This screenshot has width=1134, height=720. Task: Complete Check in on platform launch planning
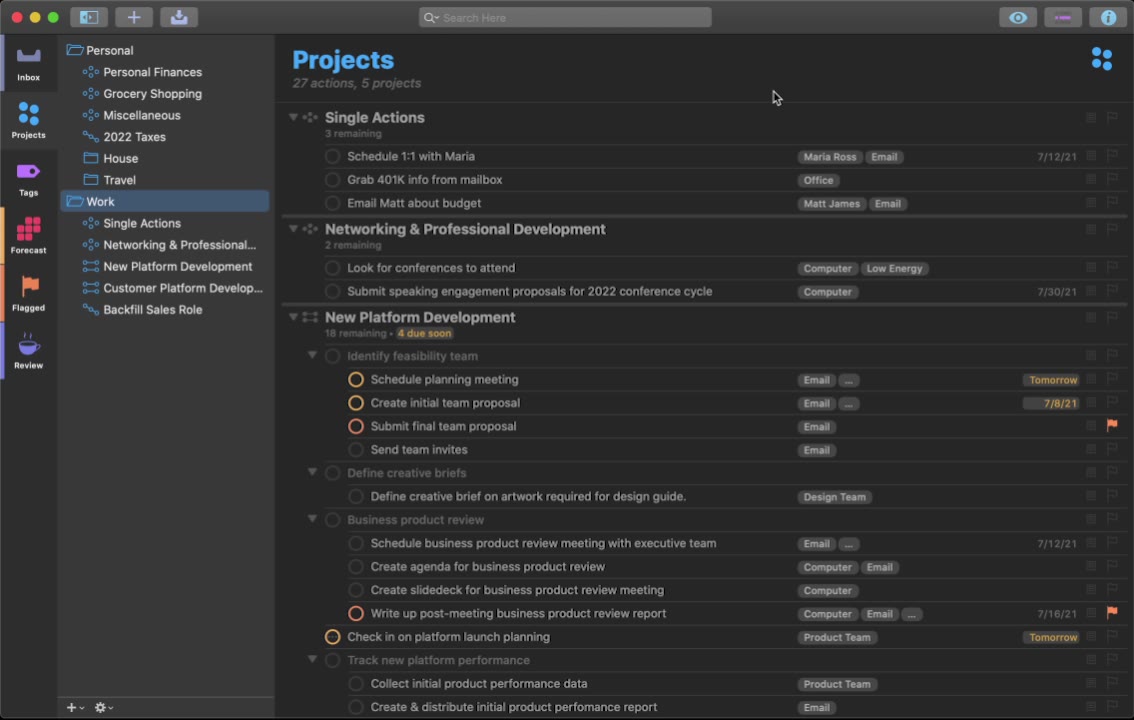point(332,637)
